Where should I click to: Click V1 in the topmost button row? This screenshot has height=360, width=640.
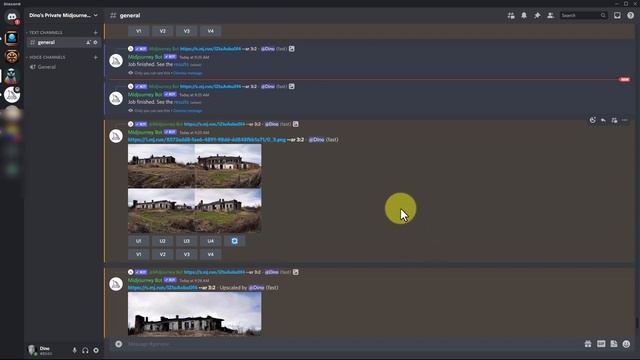[x=138, y=31]
